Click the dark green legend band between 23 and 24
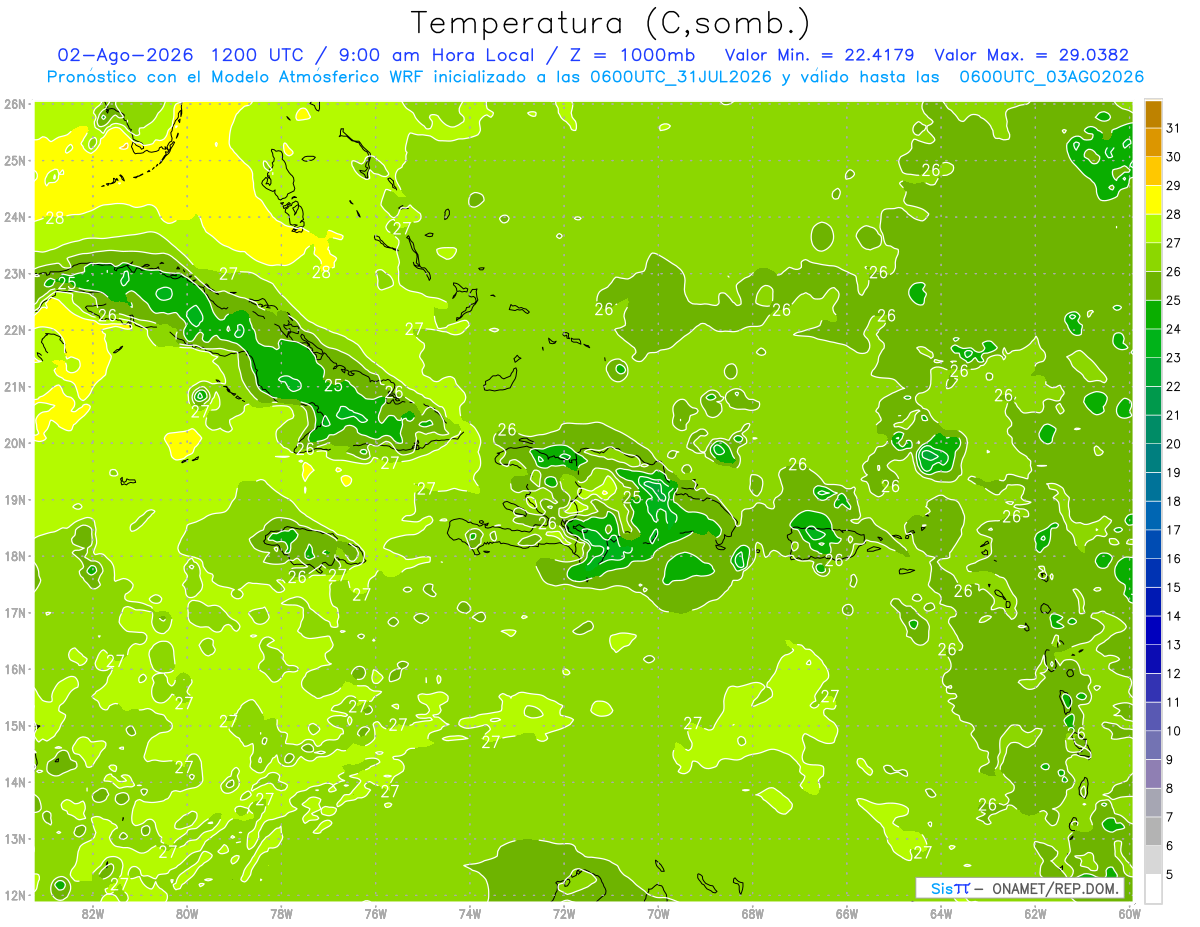 pos(1154,343)
